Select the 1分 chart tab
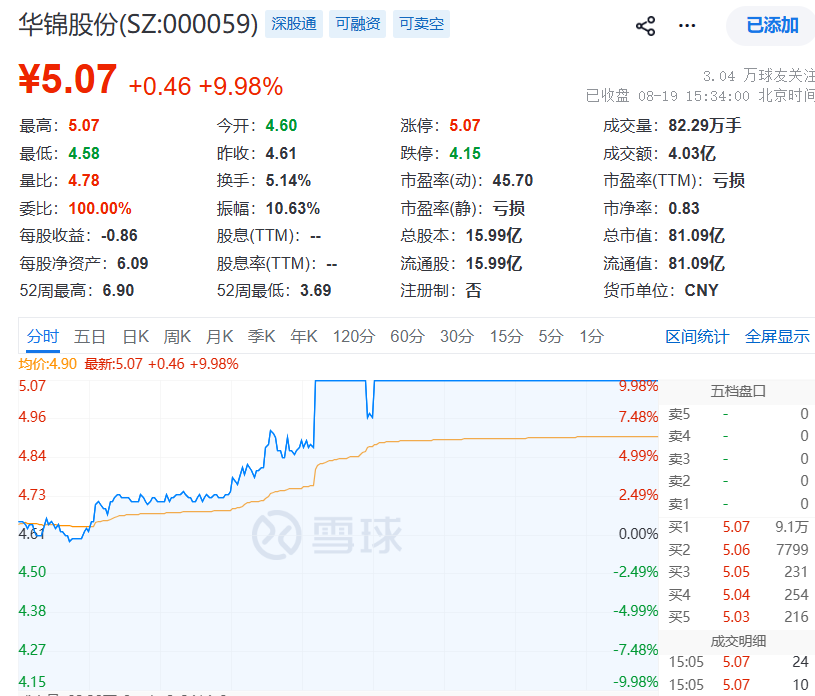815x696 pixels. tap(591, 336)
